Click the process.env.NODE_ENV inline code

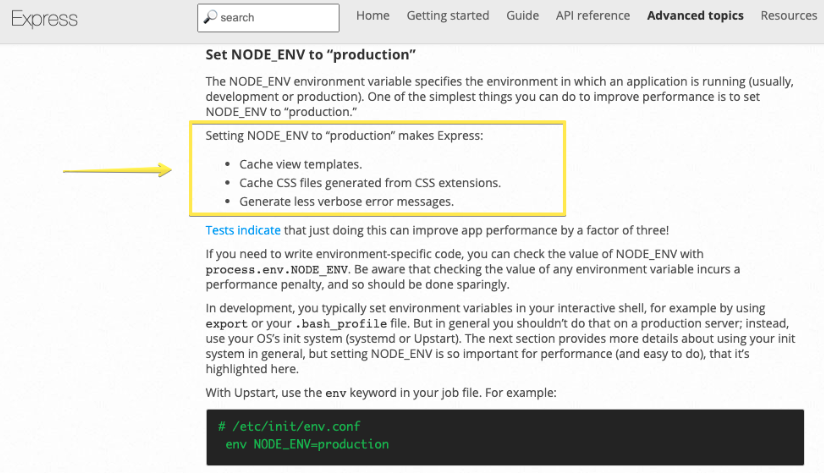tap(276, 270)
